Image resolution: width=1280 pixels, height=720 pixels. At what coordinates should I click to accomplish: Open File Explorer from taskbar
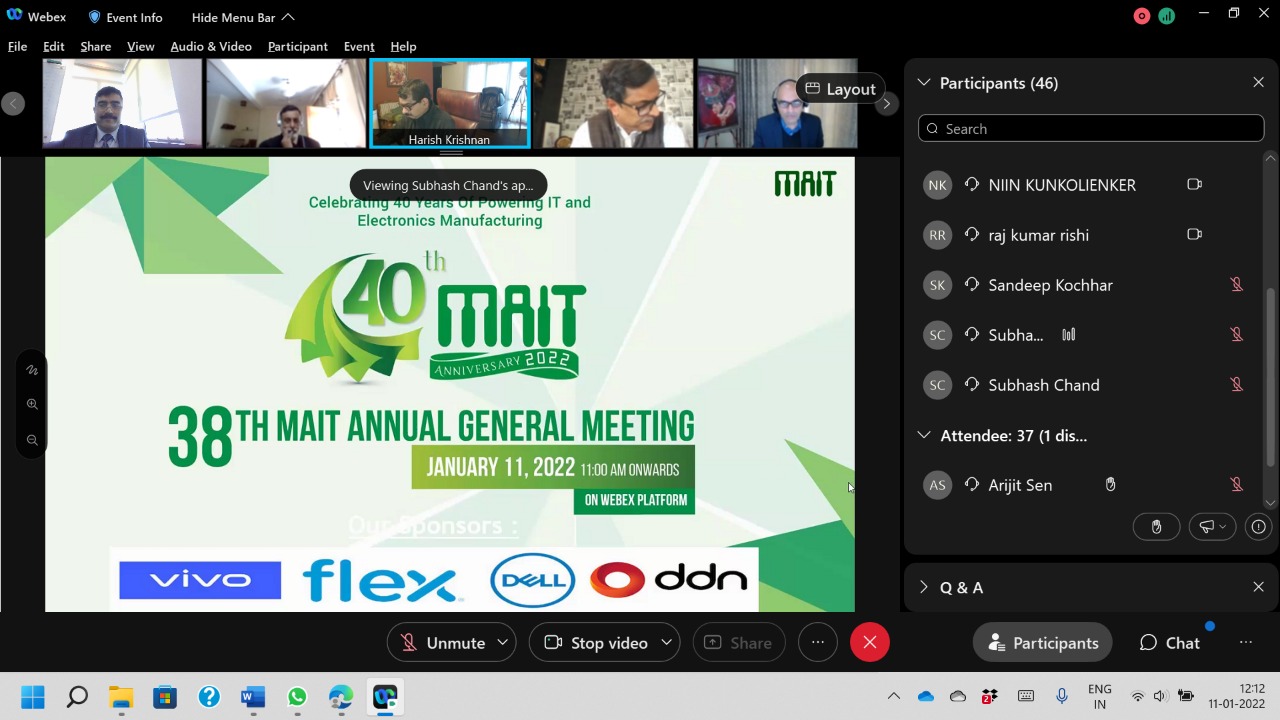point(121,696)
